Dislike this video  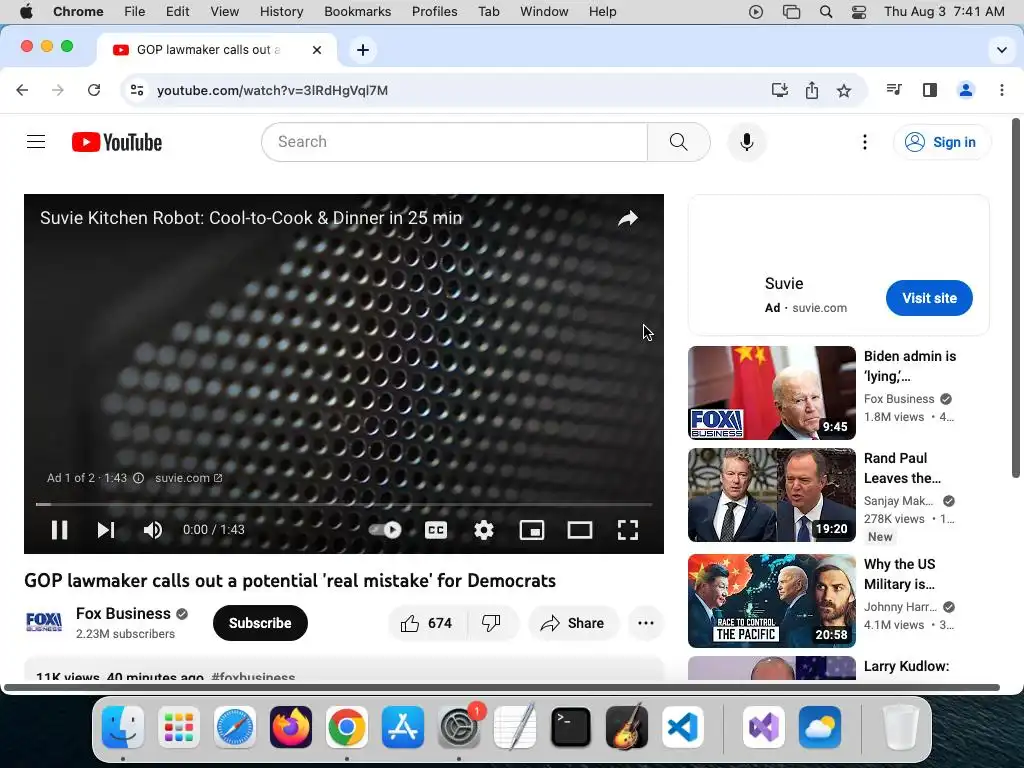point(492,623)
